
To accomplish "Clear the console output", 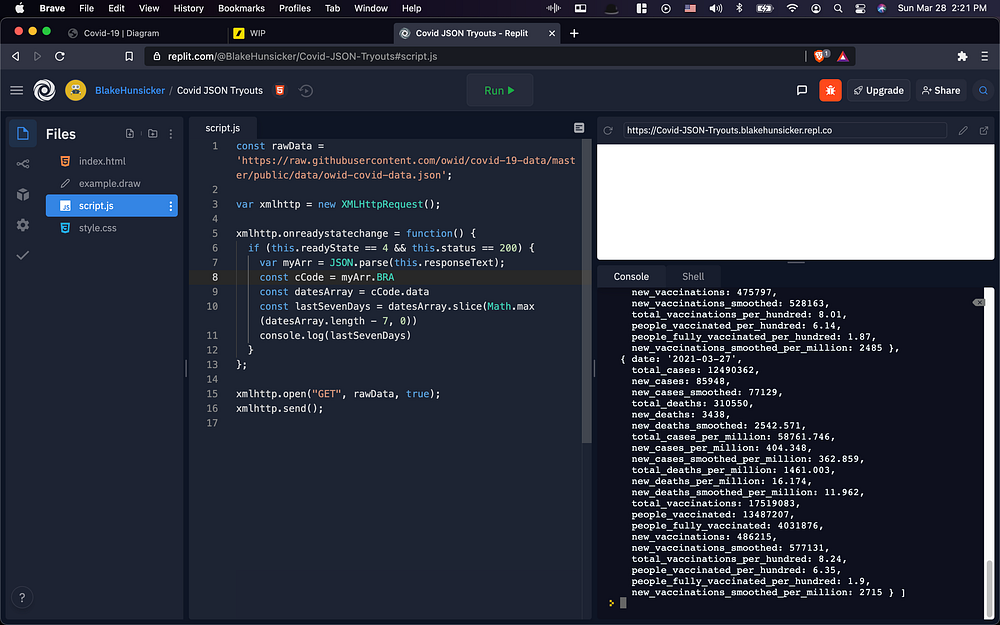I will (978, 302).
